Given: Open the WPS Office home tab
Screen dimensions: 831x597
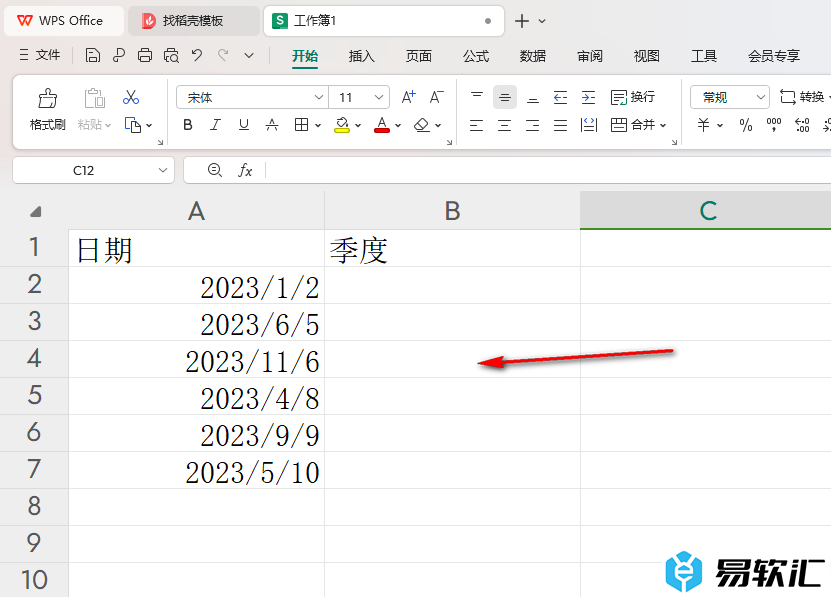Looking at the screenshot, I should pos(64,21).
